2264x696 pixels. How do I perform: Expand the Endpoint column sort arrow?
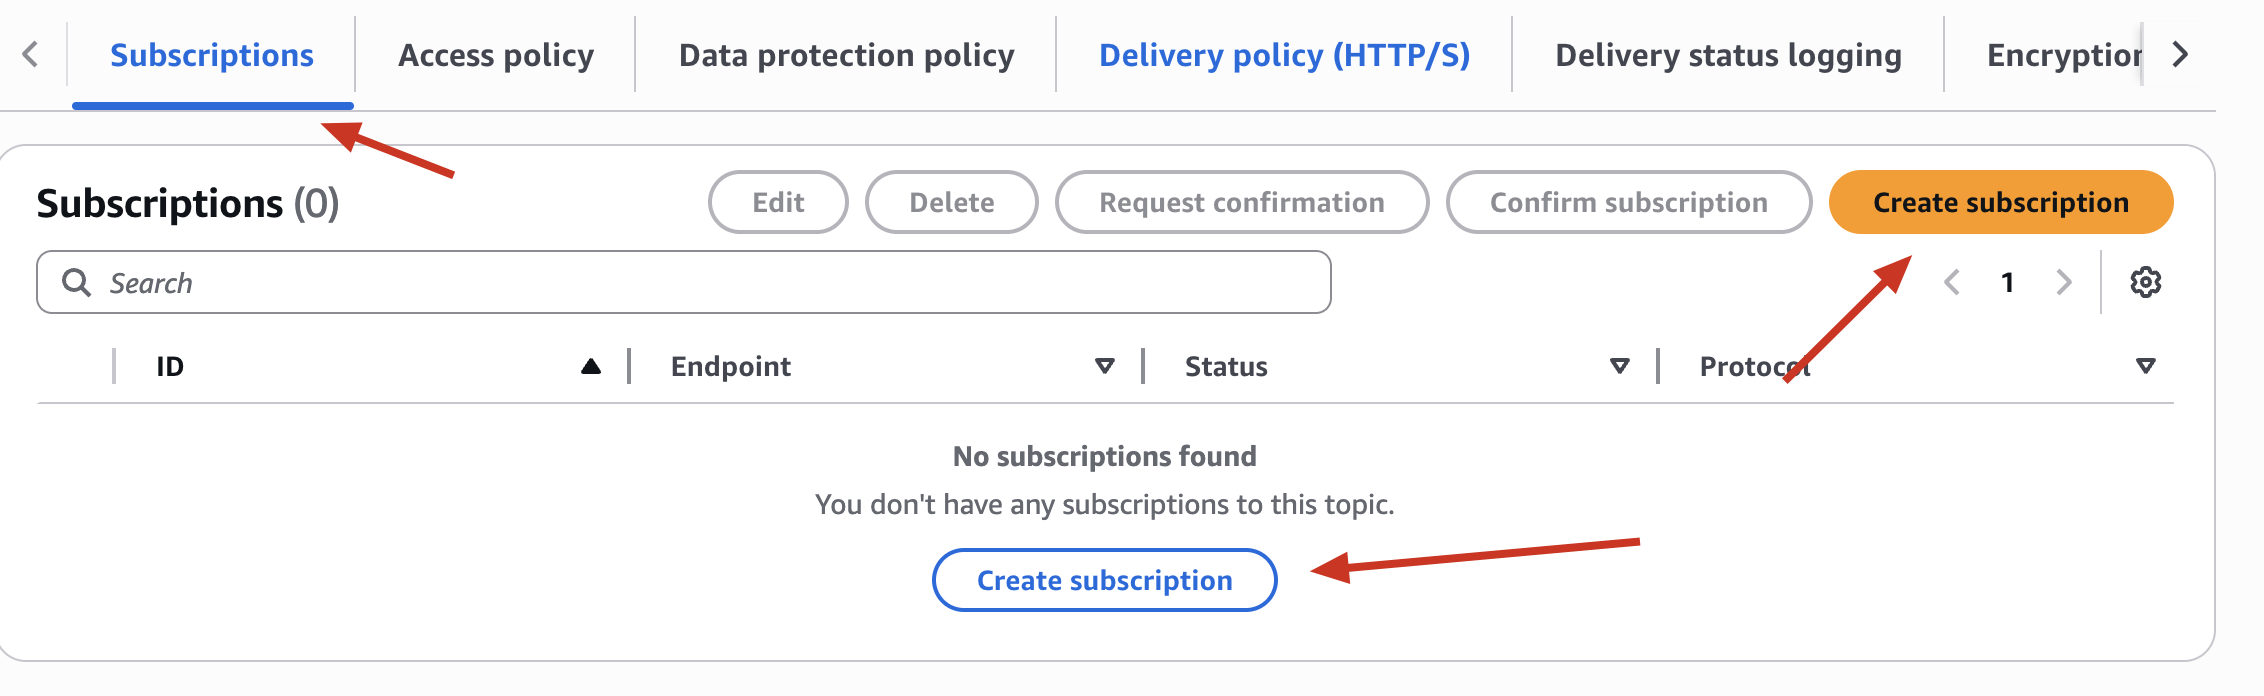click(x=1105, y=367)
